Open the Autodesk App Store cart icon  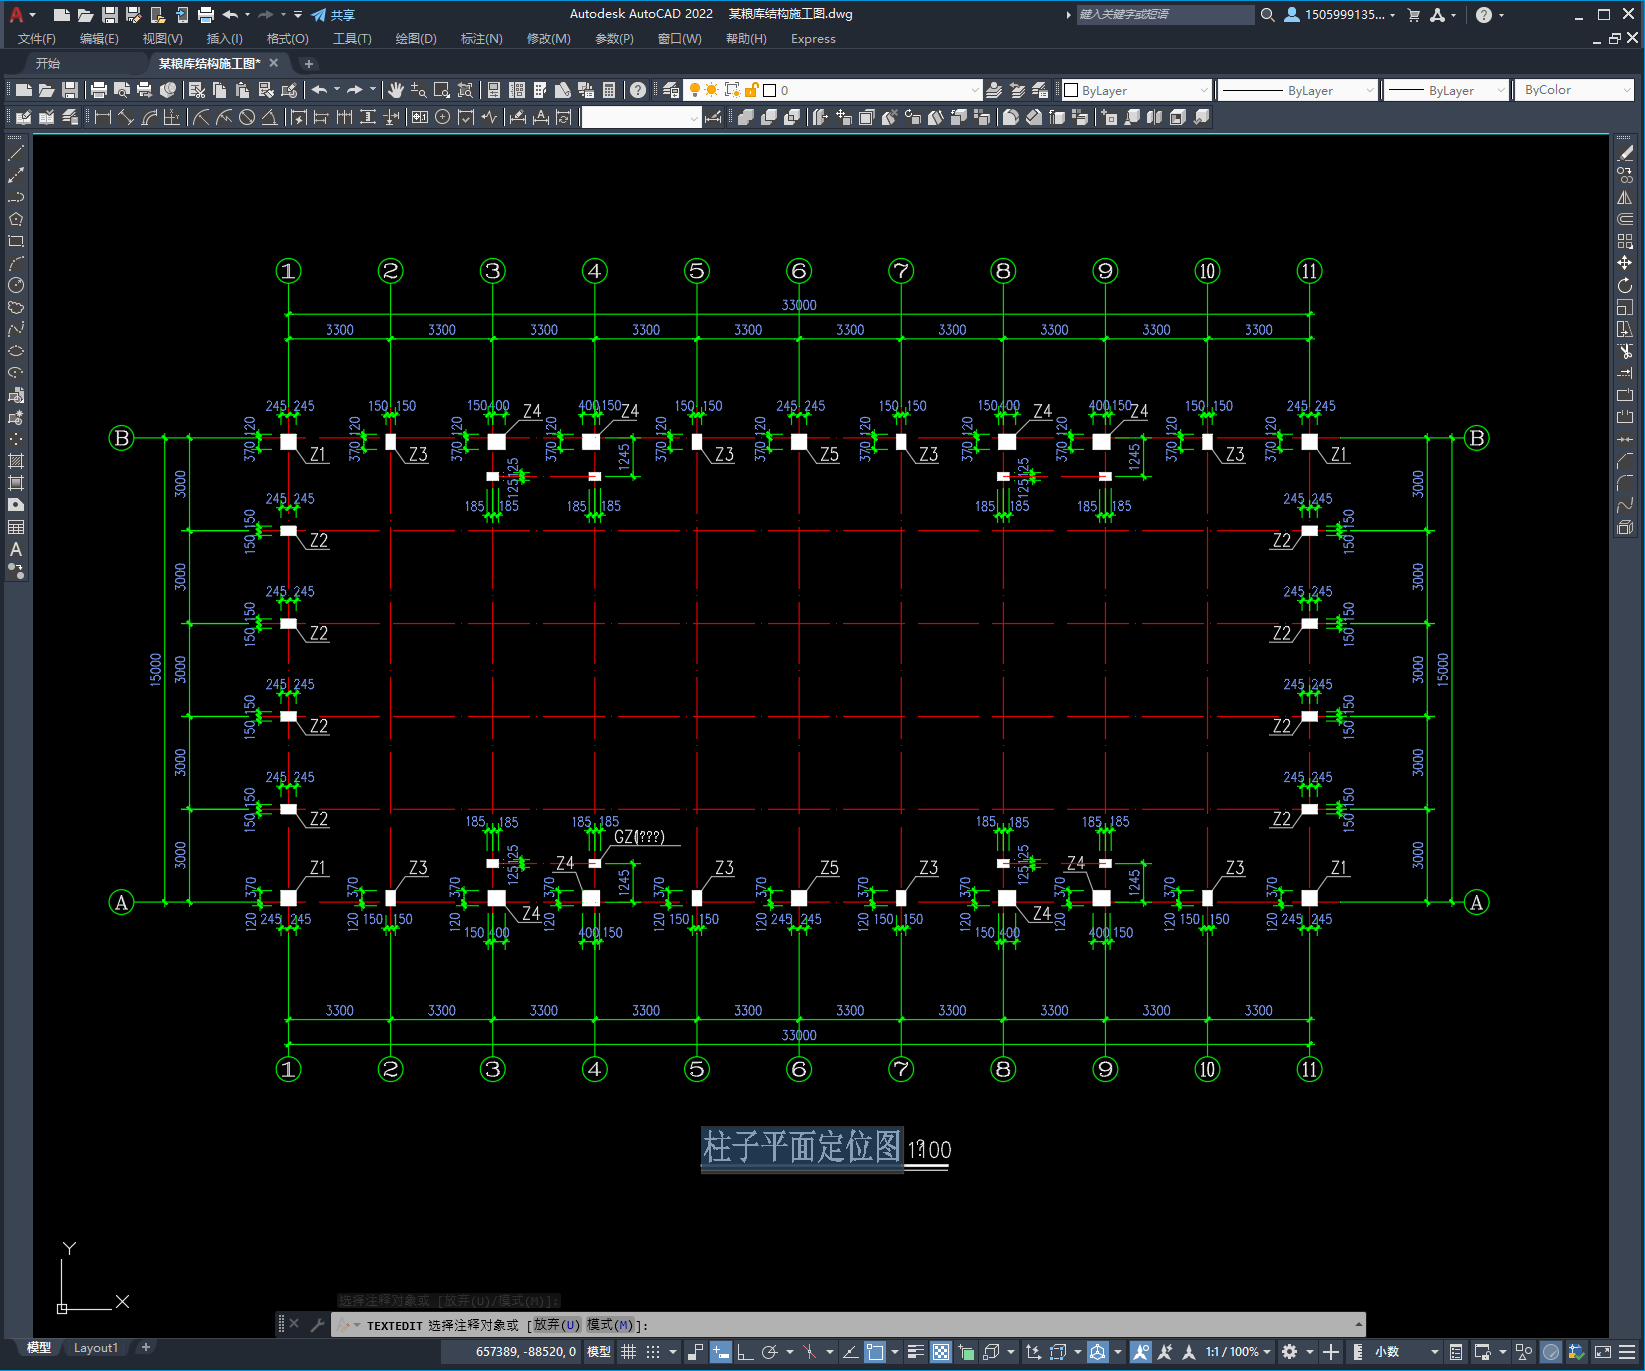point(1414,15)
